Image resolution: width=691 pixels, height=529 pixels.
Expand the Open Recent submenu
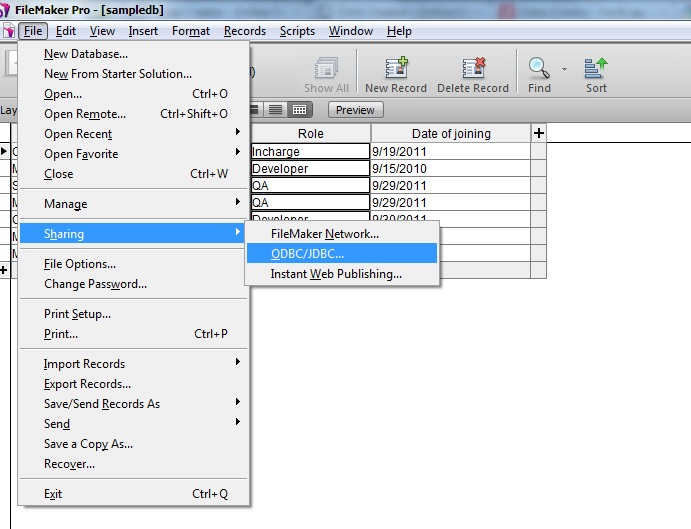click(x=134, y=134)
